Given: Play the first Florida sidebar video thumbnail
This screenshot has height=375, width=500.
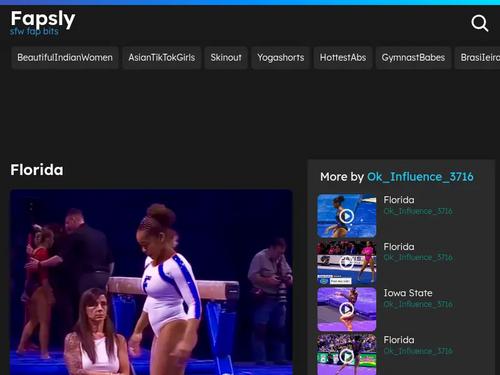Looking at the screenshot, I should (x=347, y=216).
